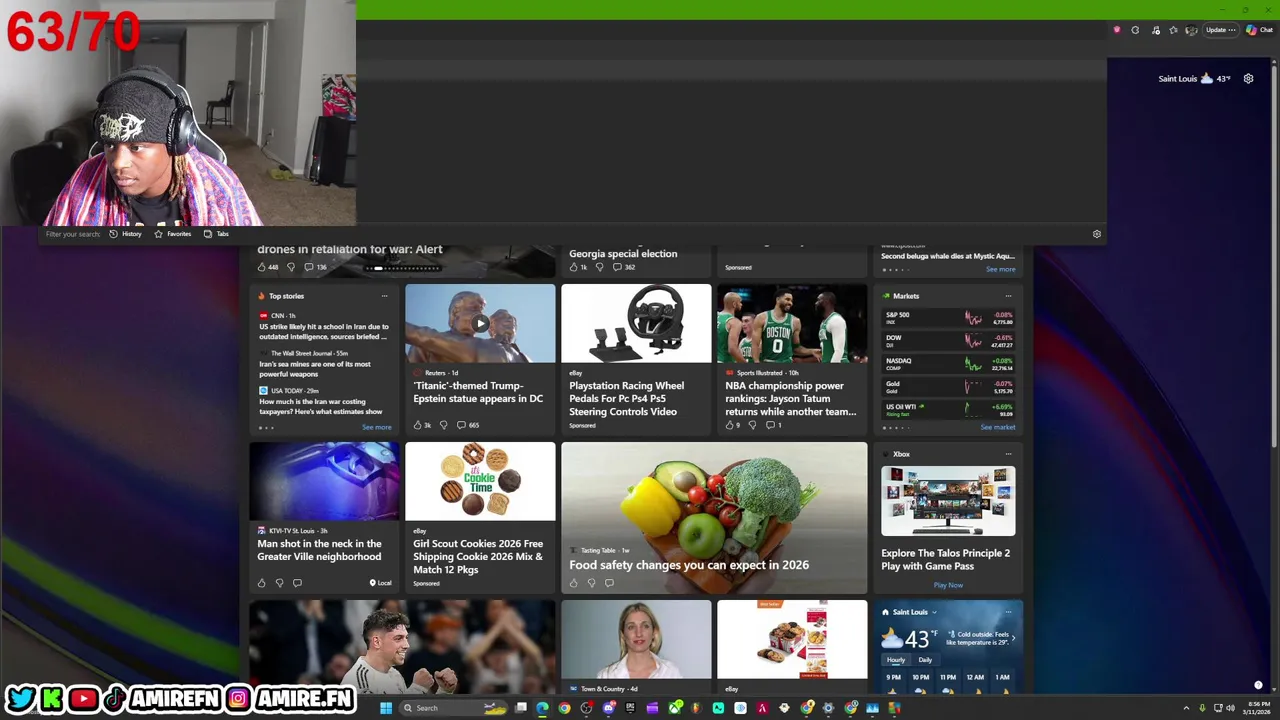Click the gear icon at the panel's right edge
1280x720 pixels.
[1097, 234]
